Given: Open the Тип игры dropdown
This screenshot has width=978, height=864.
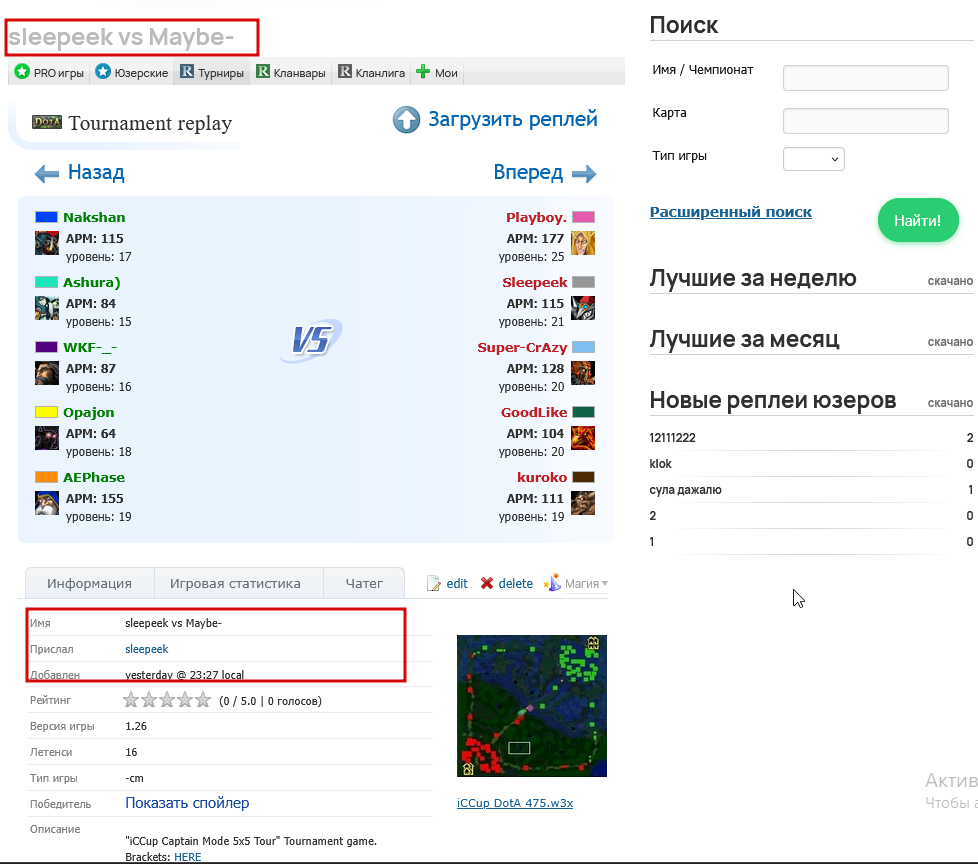Looking at the screenshot, I should [813, 159].
